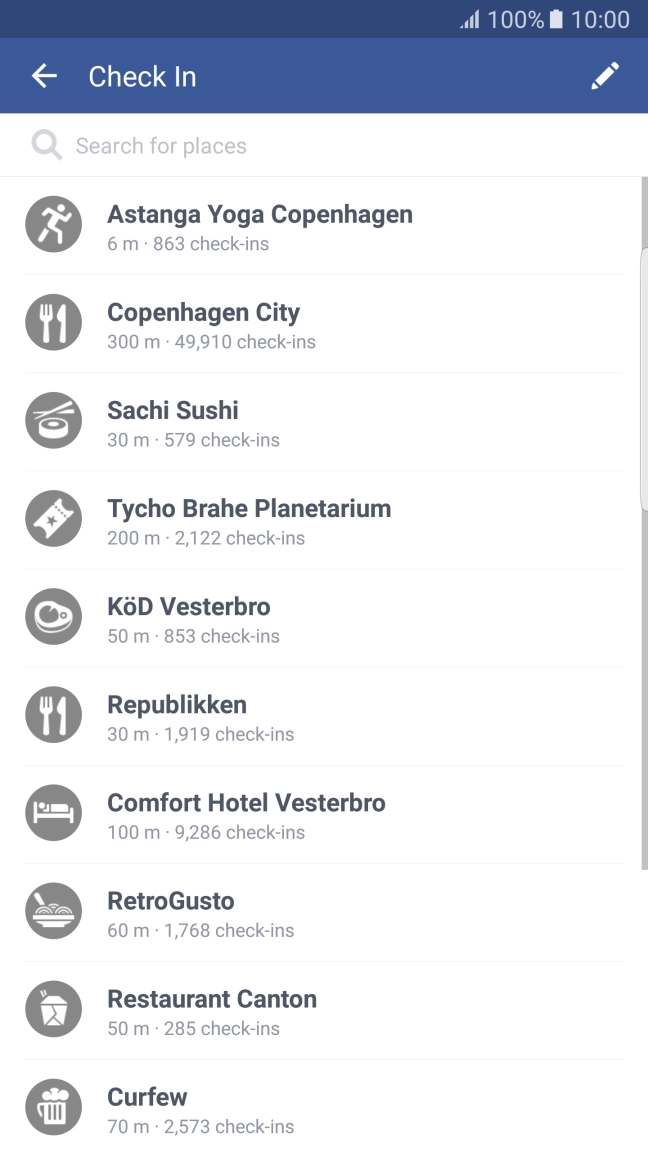Select Tycho Brahe Planetarium from the list
The width and height of the screenshot is (648, 1152).
tap(249, 518)
